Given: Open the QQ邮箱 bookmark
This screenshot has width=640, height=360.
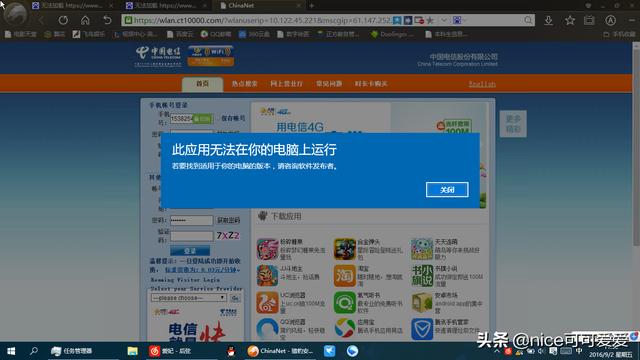Looking at the screenshot, I should point(216,34).
